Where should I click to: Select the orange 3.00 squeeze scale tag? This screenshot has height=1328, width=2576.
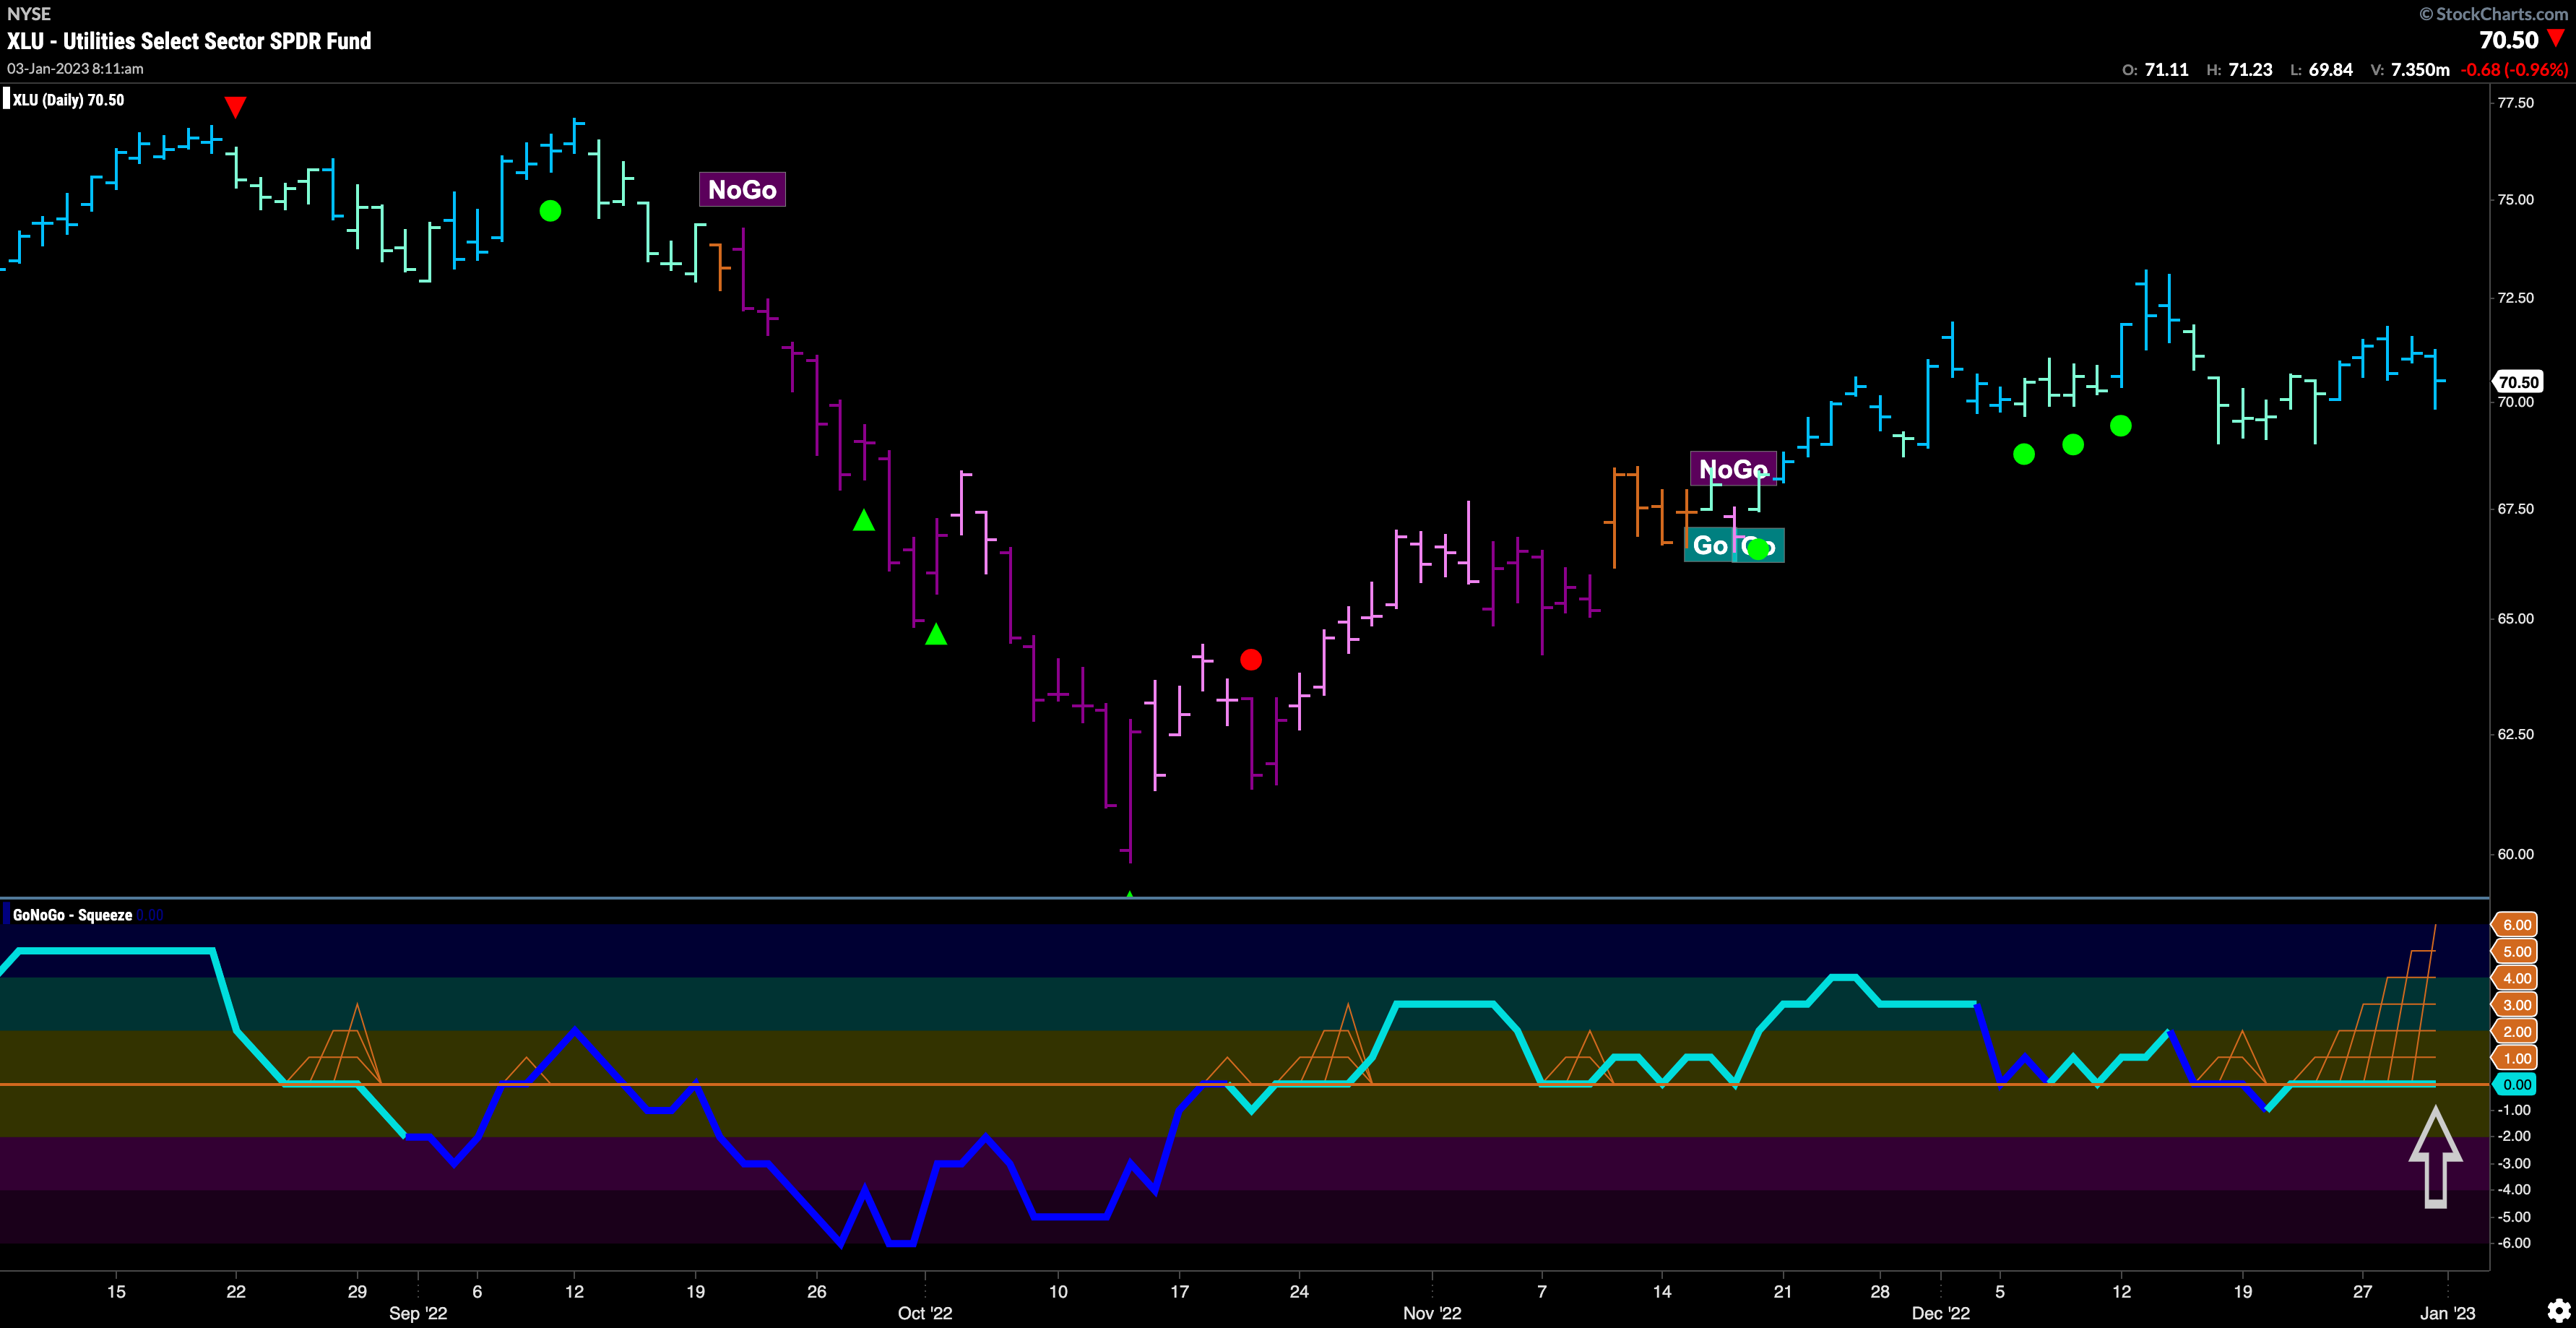[2517, 1005]
